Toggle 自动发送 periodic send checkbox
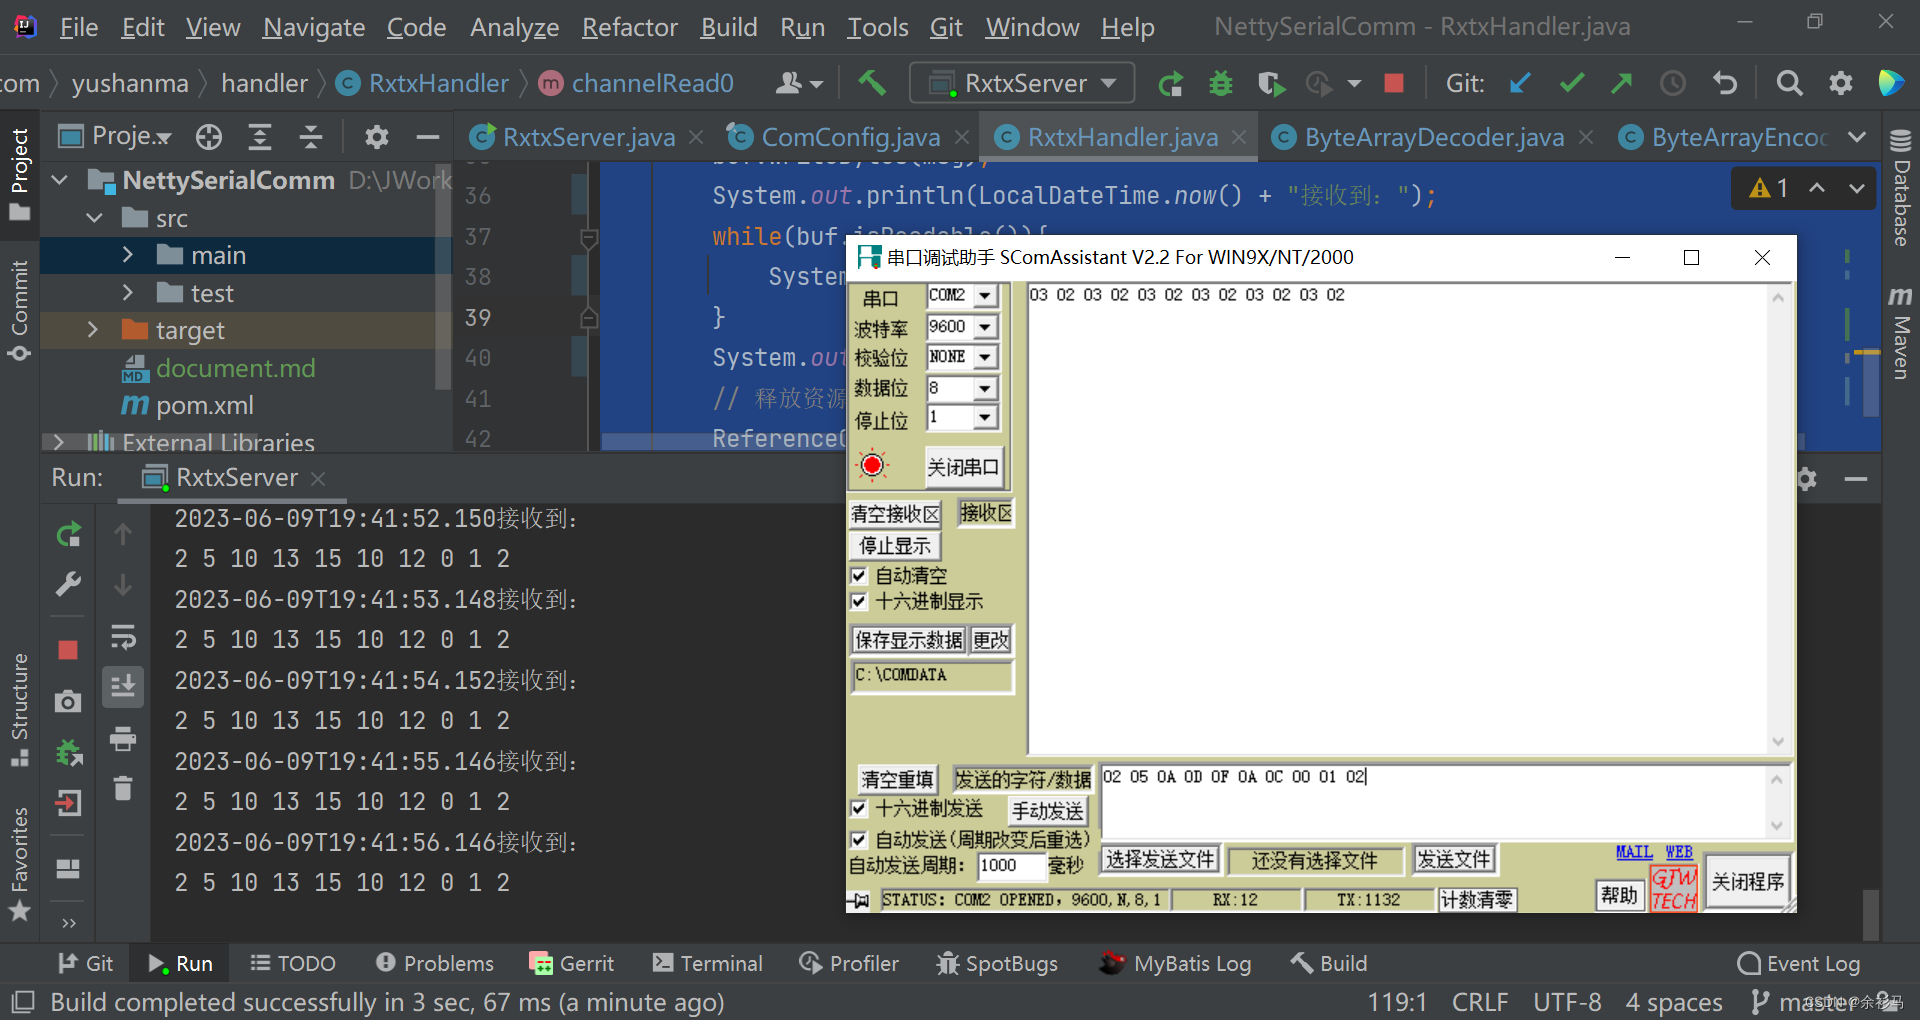The height and width of the screenshot is (1020, 1920). click(859, 839)
